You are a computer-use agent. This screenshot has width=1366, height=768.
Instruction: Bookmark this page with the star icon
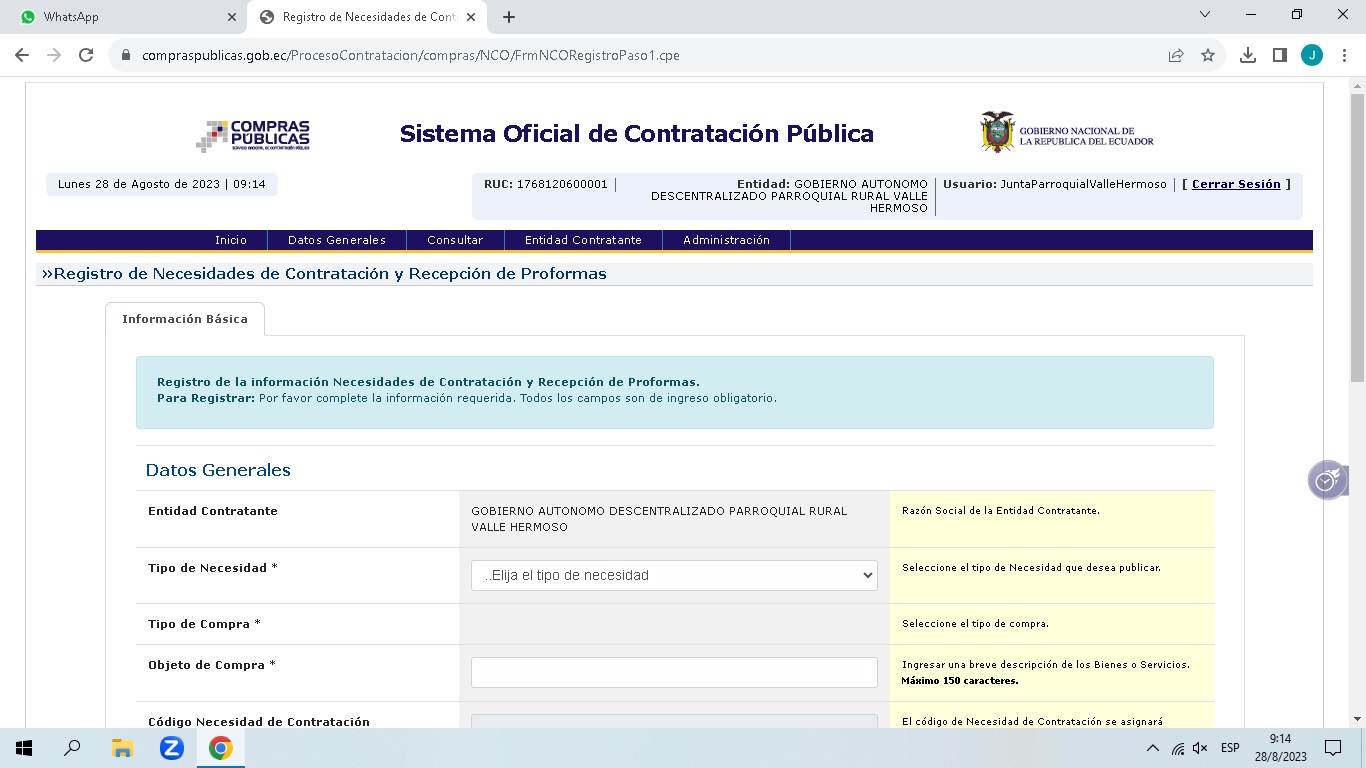tap(1208, 56)
